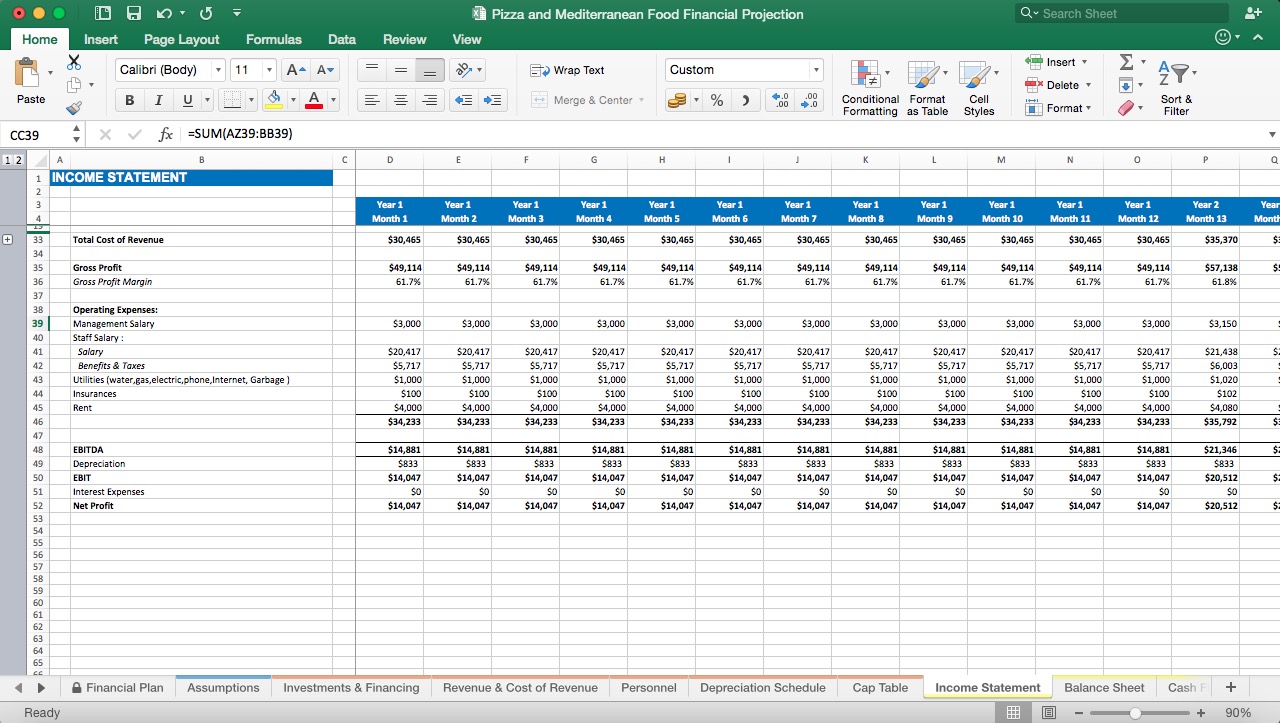The image size is (1280, 723).
Task: Decrease font size with the smaller A
Action: [325, 70]
